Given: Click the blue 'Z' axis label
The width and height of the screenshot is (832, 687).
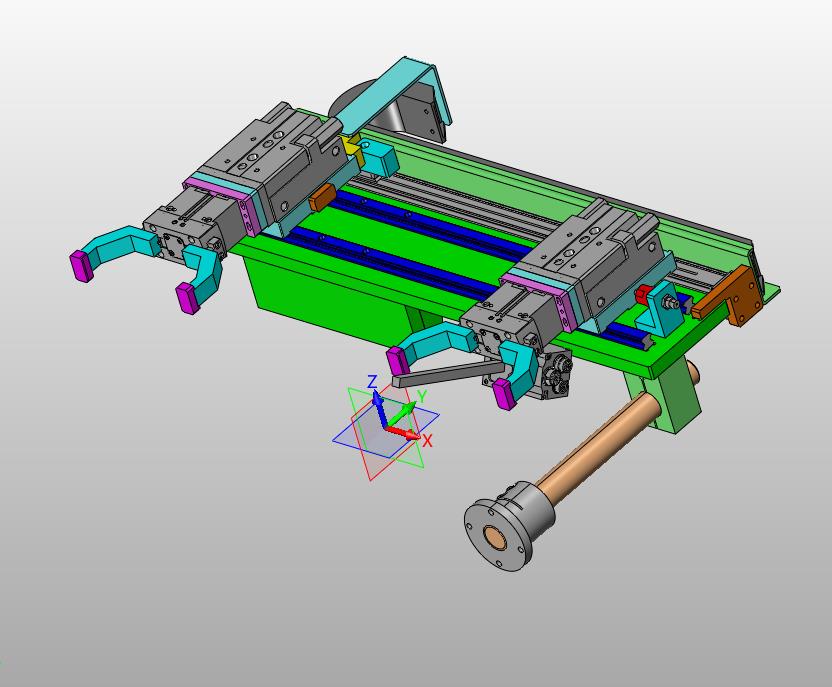Looking at the screenshot, I should (x=372, y=381).
